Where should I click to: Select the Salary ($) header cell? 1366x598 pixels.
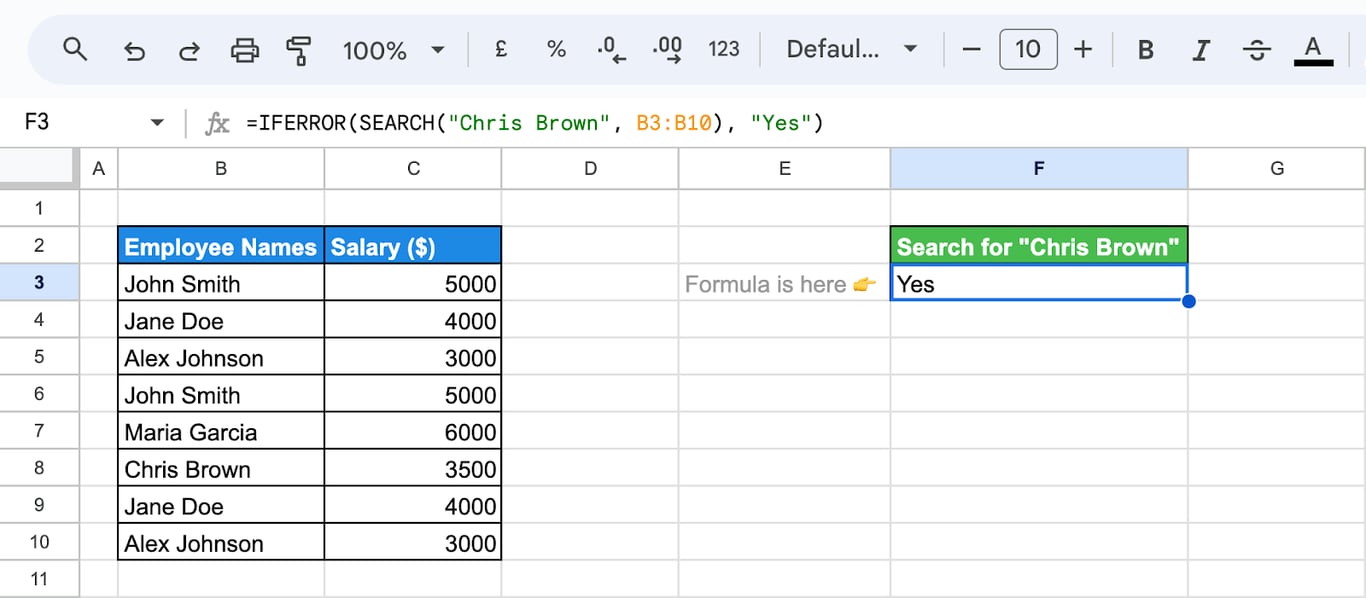tap(413, 246)
